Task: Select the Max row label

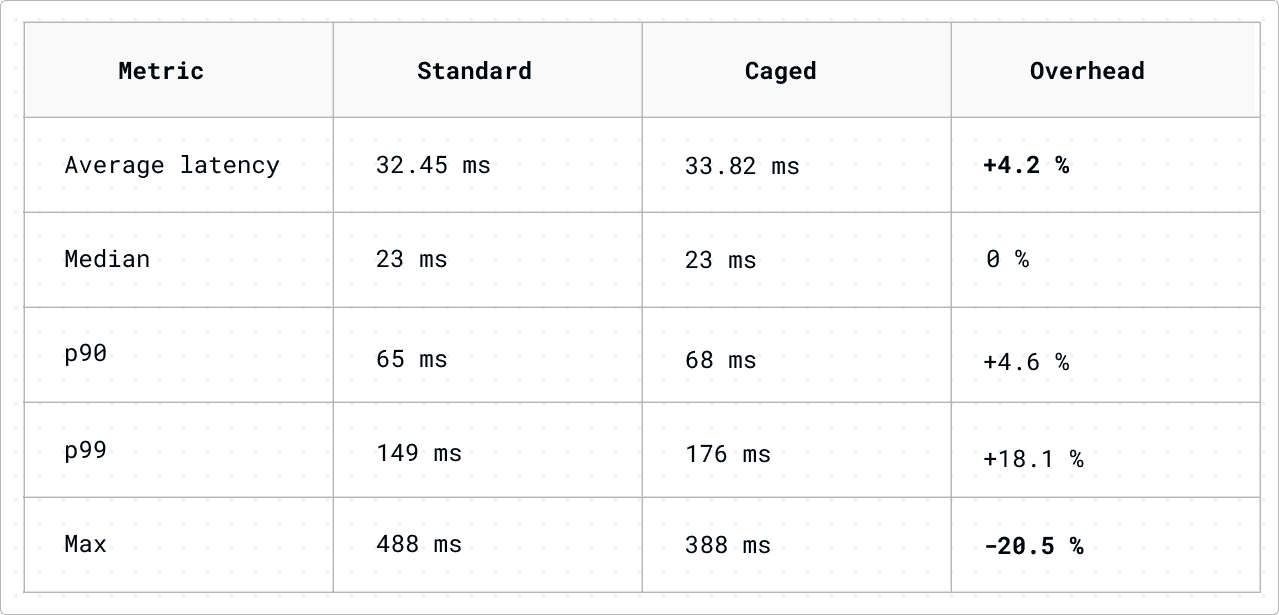Action: point(86,544)
